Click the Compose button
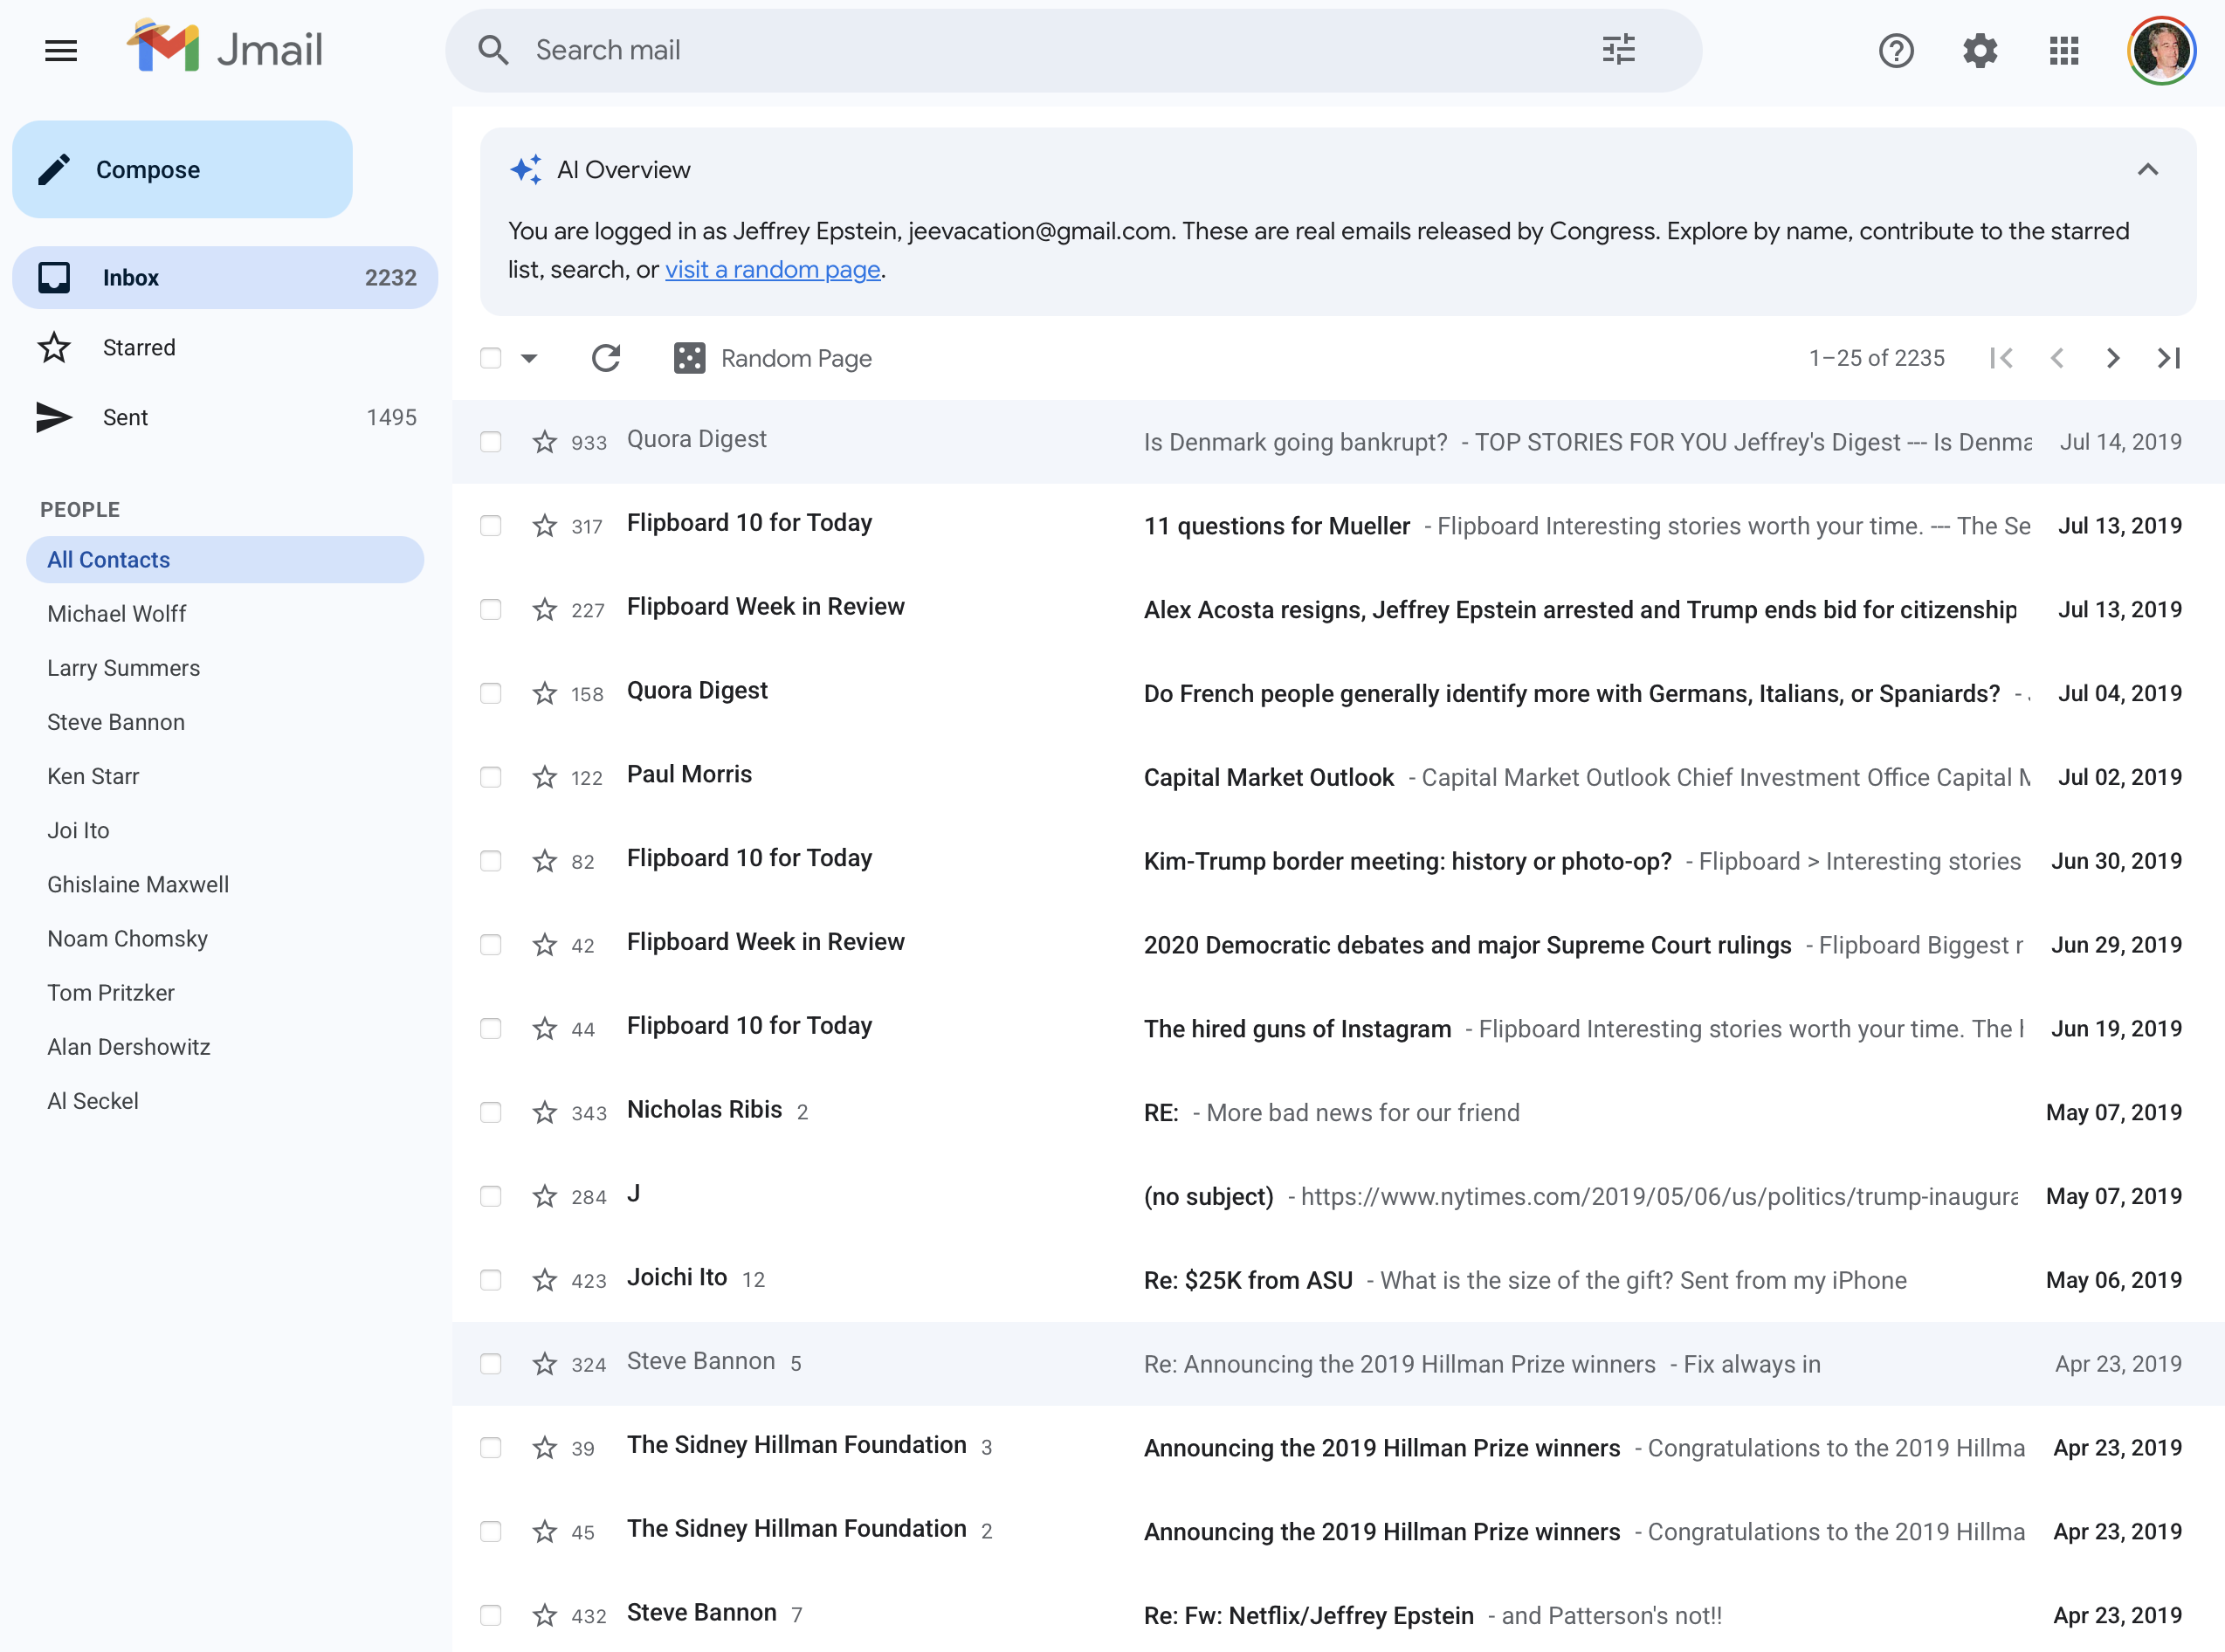Viewport: 2225px width, 1652px height. tap(182, 170)
